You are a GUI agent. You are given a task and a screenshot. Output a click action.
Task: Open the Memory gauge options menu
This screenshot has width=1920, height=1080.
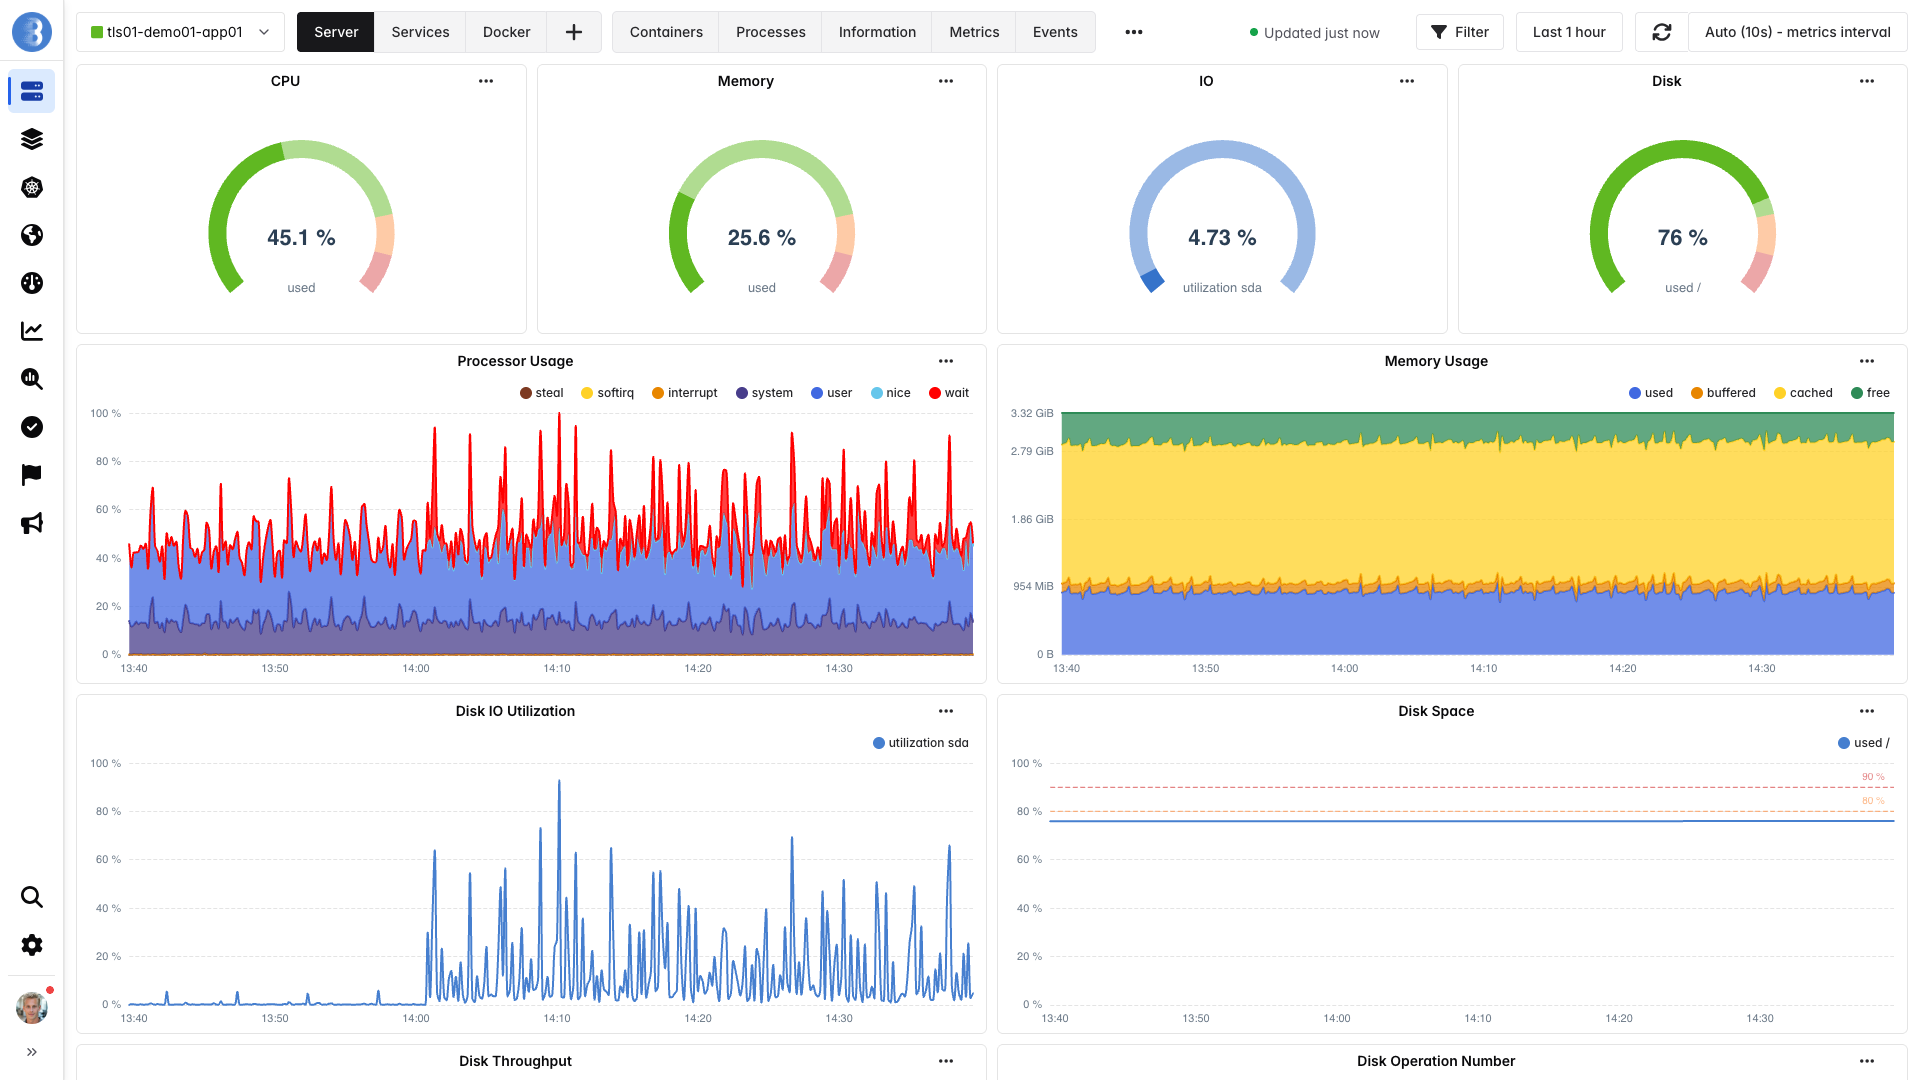pos(946,81)
